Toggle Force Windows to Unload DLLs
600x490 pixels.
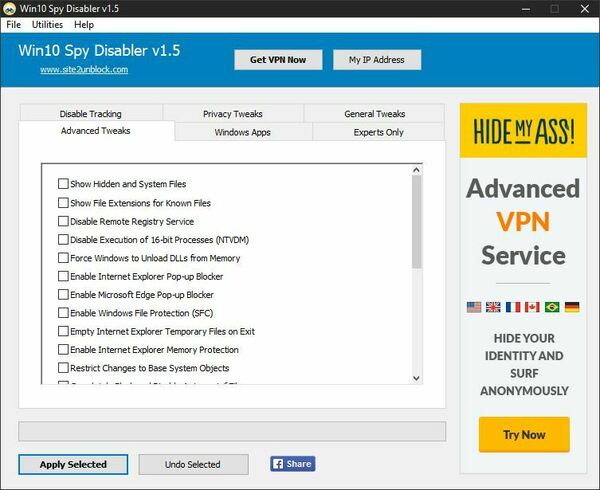click(63, 258)
